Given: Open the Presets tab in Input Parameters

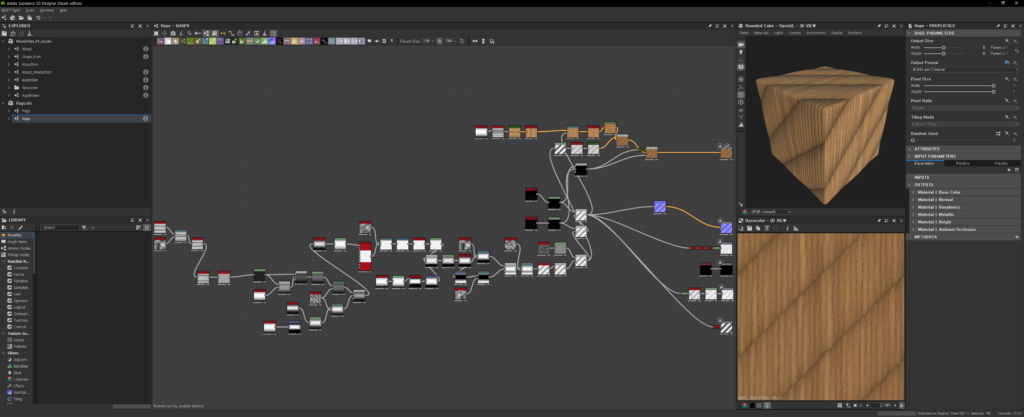Looking at the screenshot, I should tap(1000, 163).
